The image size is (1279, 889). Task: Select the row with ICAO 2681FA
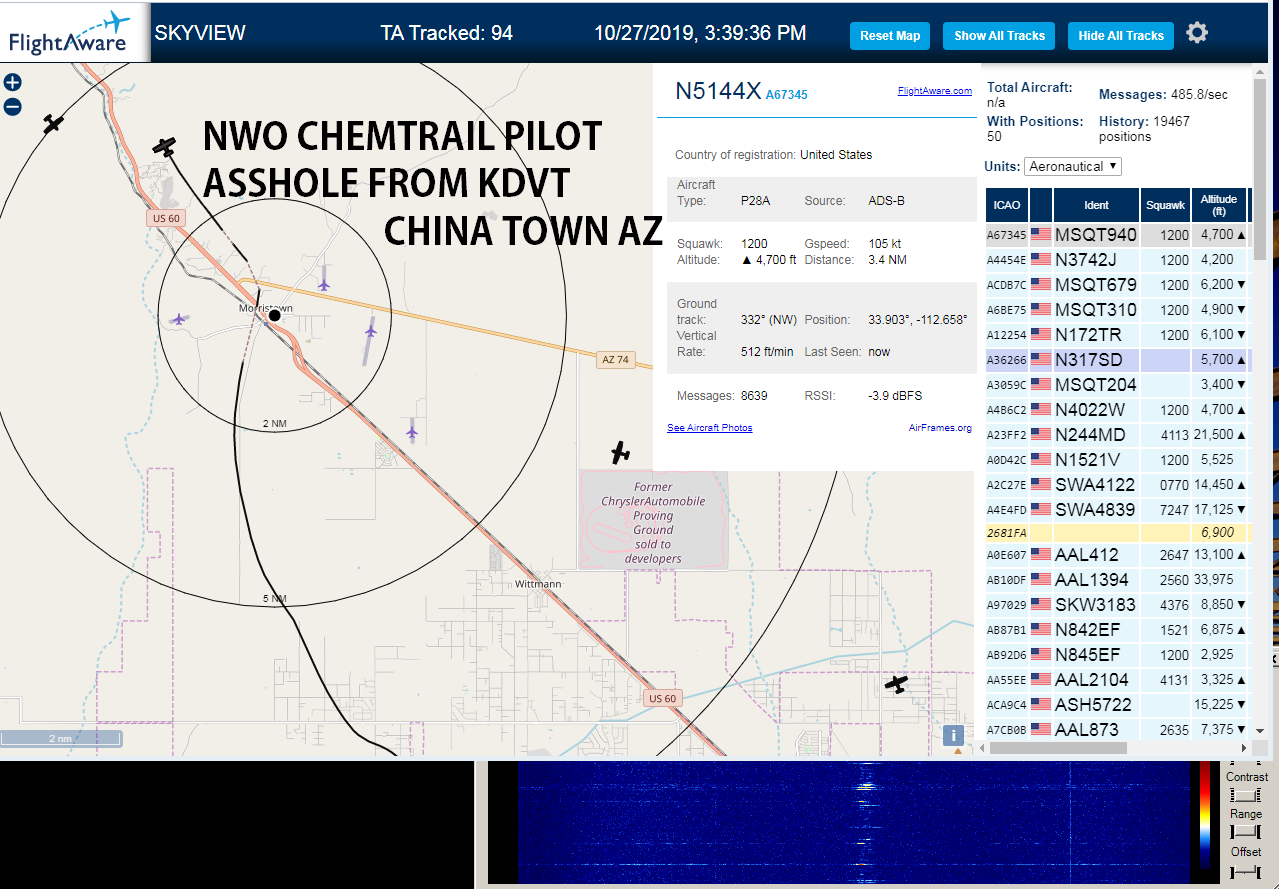(x=1117, y=532)
